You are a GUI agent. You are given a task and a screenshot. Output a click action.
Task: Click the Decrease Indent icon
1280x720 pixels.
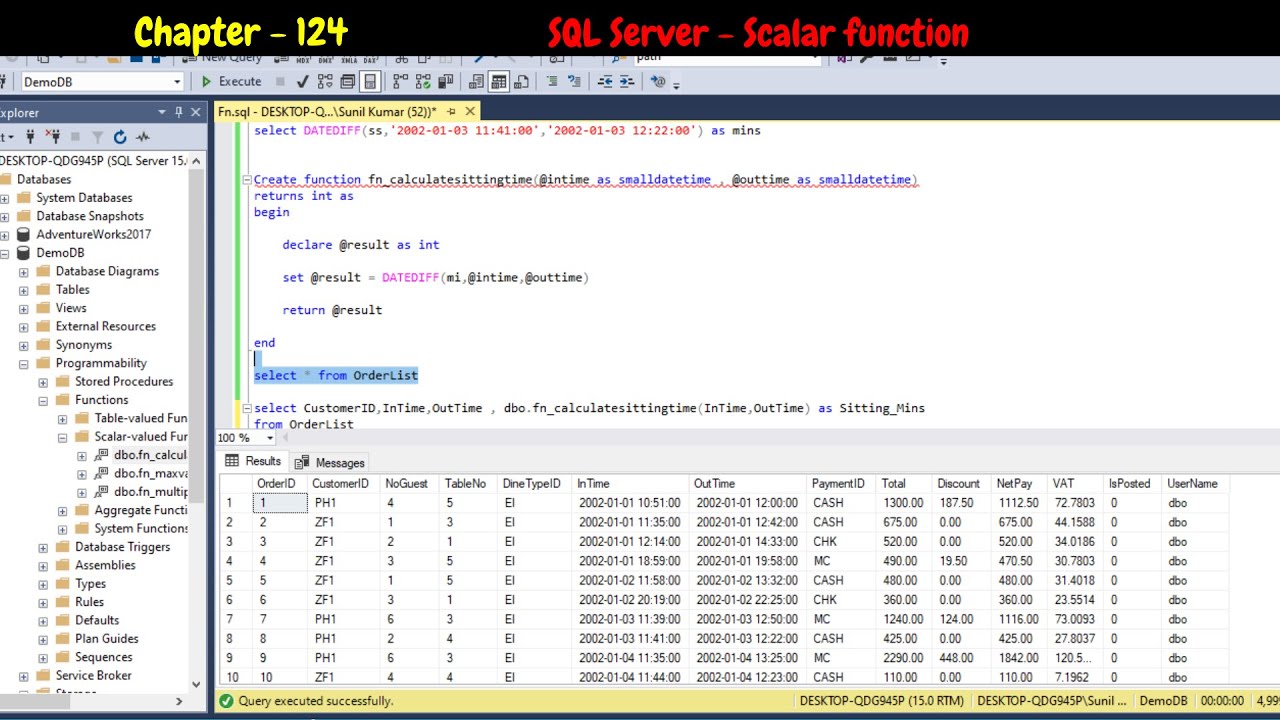605,82
